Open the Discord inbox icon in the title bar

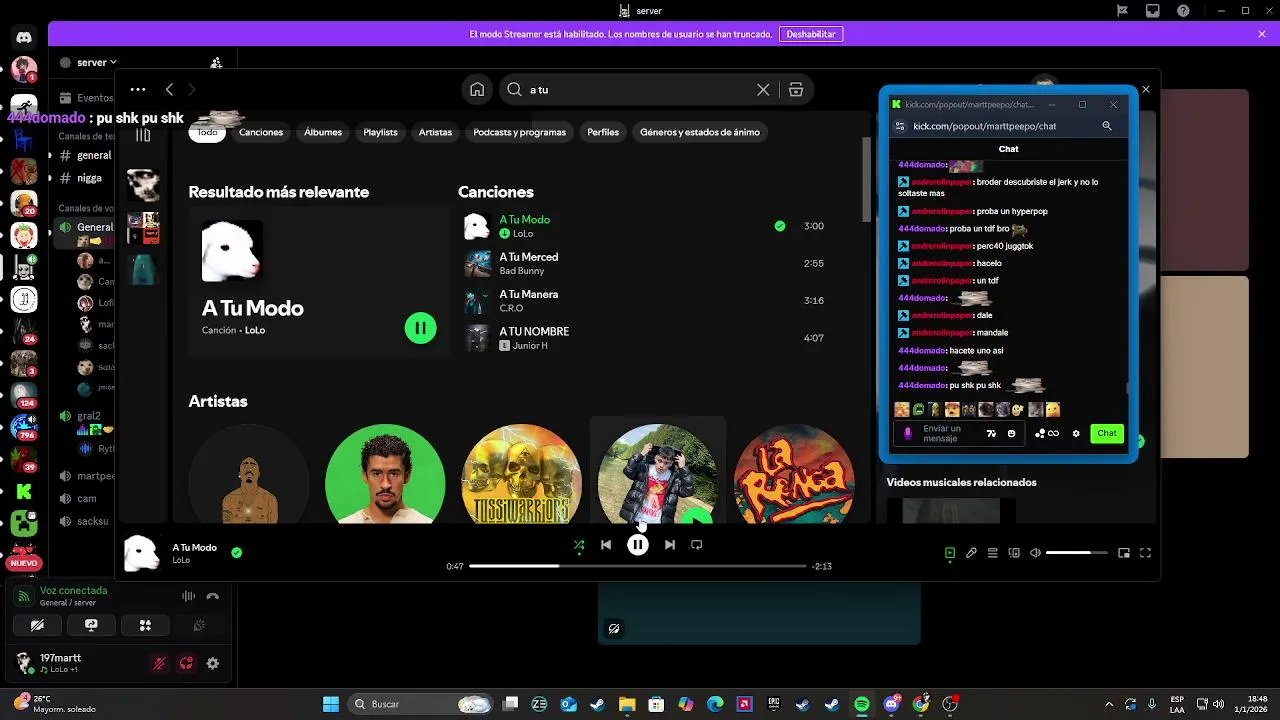click(x=1153, y=11)
